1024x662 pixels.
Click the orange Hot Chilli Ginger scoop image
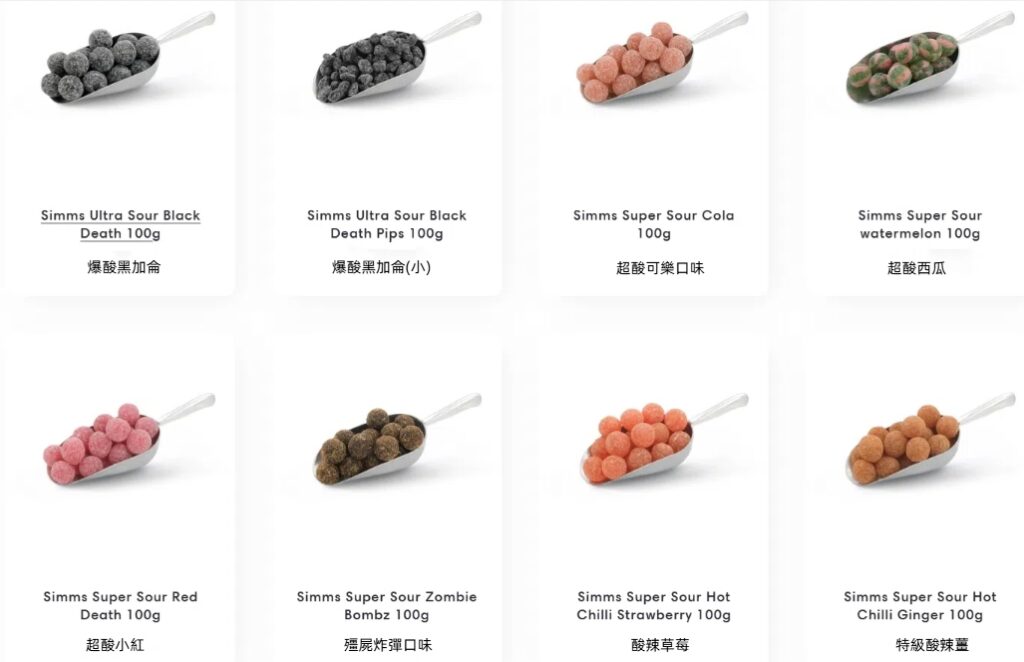[930, 440]
